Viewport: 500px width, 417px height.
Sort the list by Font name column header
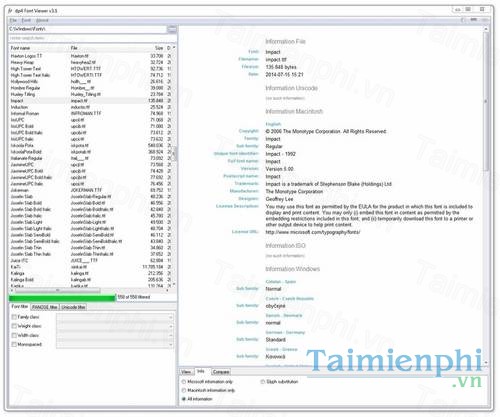(x=38, y=48)
